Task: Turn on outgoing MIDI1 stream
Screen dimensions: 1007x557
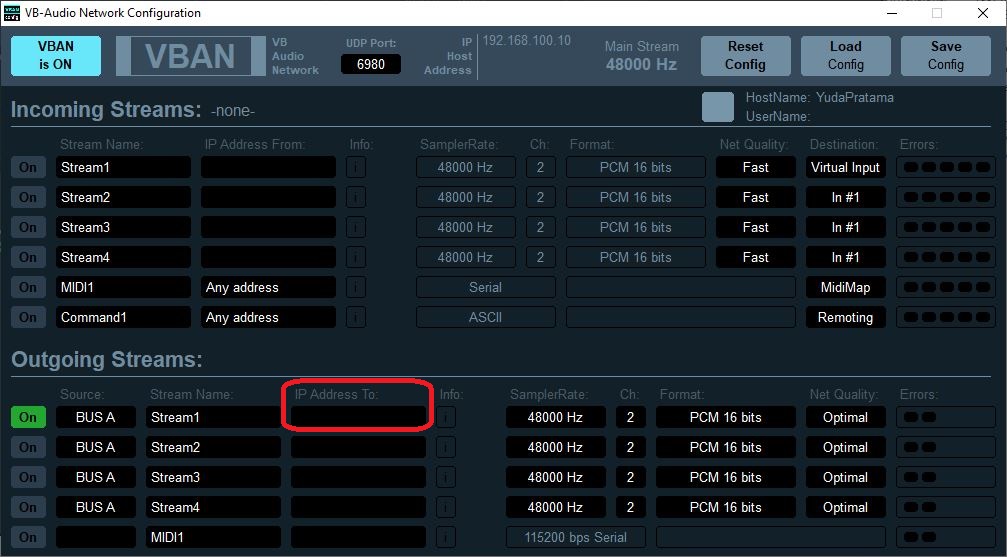Action: click(x=28, y=537)
